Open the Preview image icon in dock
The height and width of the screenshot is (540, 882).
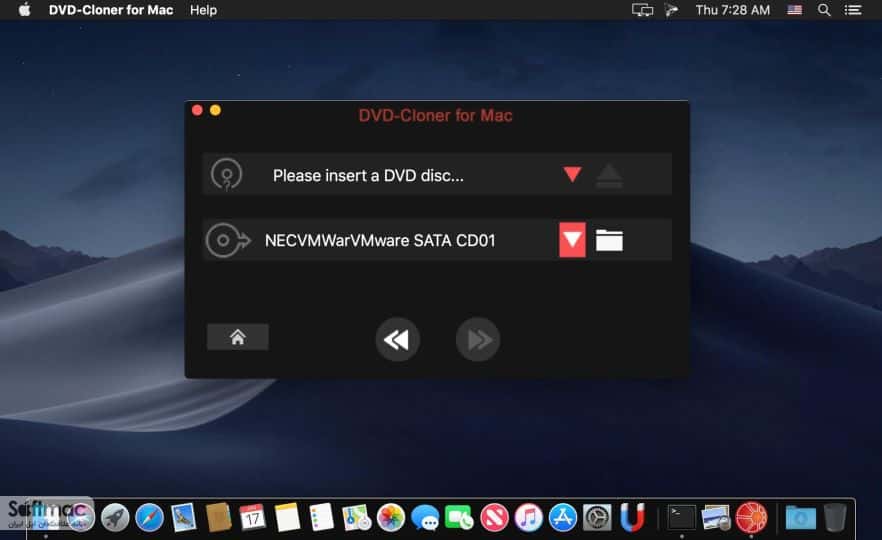point(716,517)
